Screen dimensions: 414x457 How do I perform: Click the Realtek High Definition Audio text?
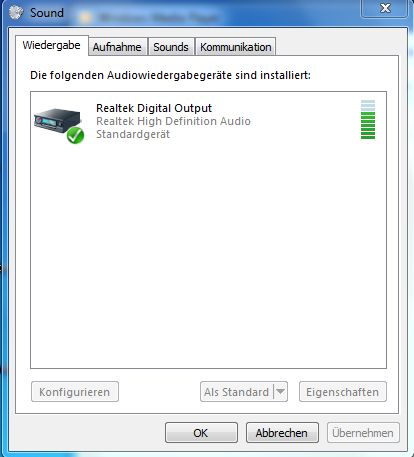click(x=173, y=121)
